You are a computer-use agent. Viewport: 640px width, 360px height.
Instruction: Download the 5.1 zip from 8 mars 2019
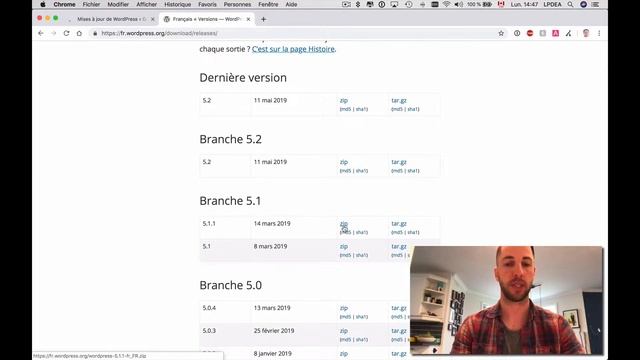click(x=344, y=247)
